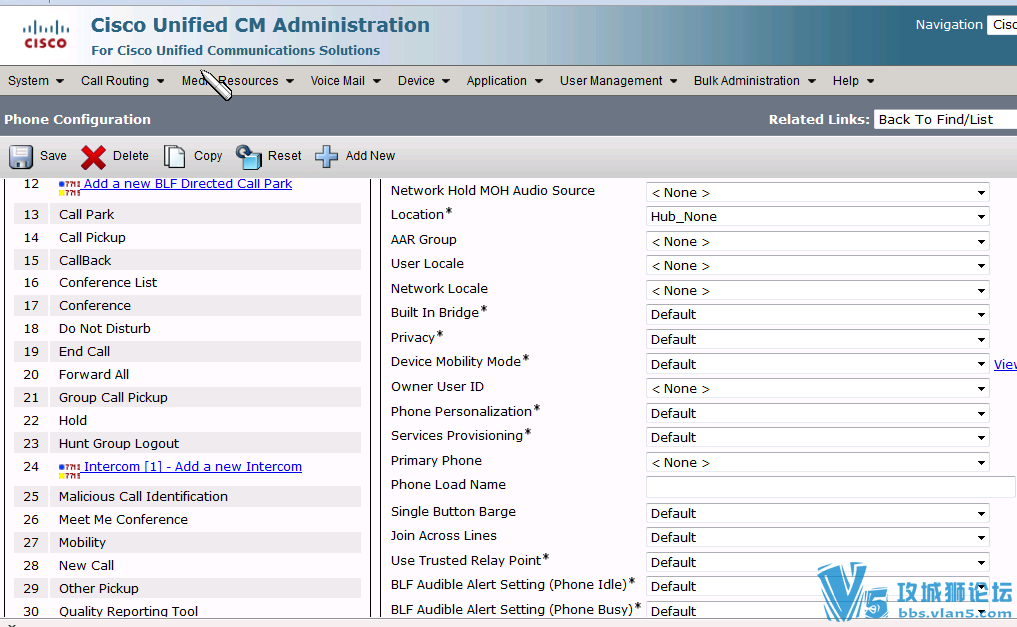Image resolution: width=1017 pixels, height=627 pixels.
Task: Open the Single Button Barge dropdown
Action: pos(817,513)
